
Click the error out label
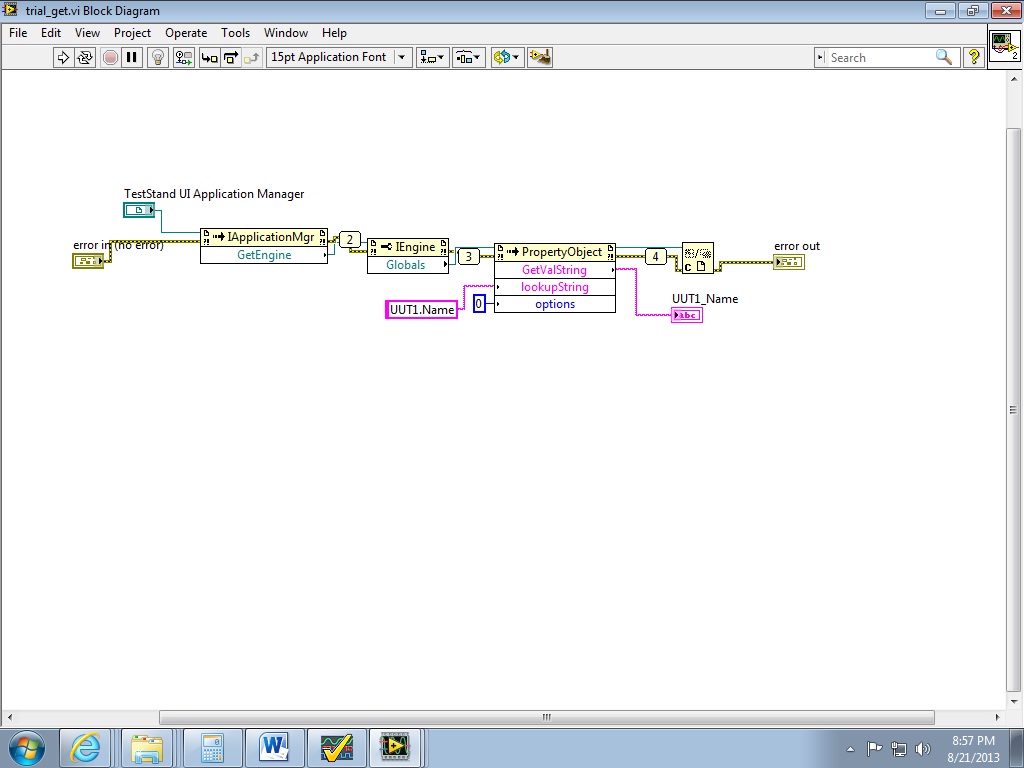click(x=797, y=246)
